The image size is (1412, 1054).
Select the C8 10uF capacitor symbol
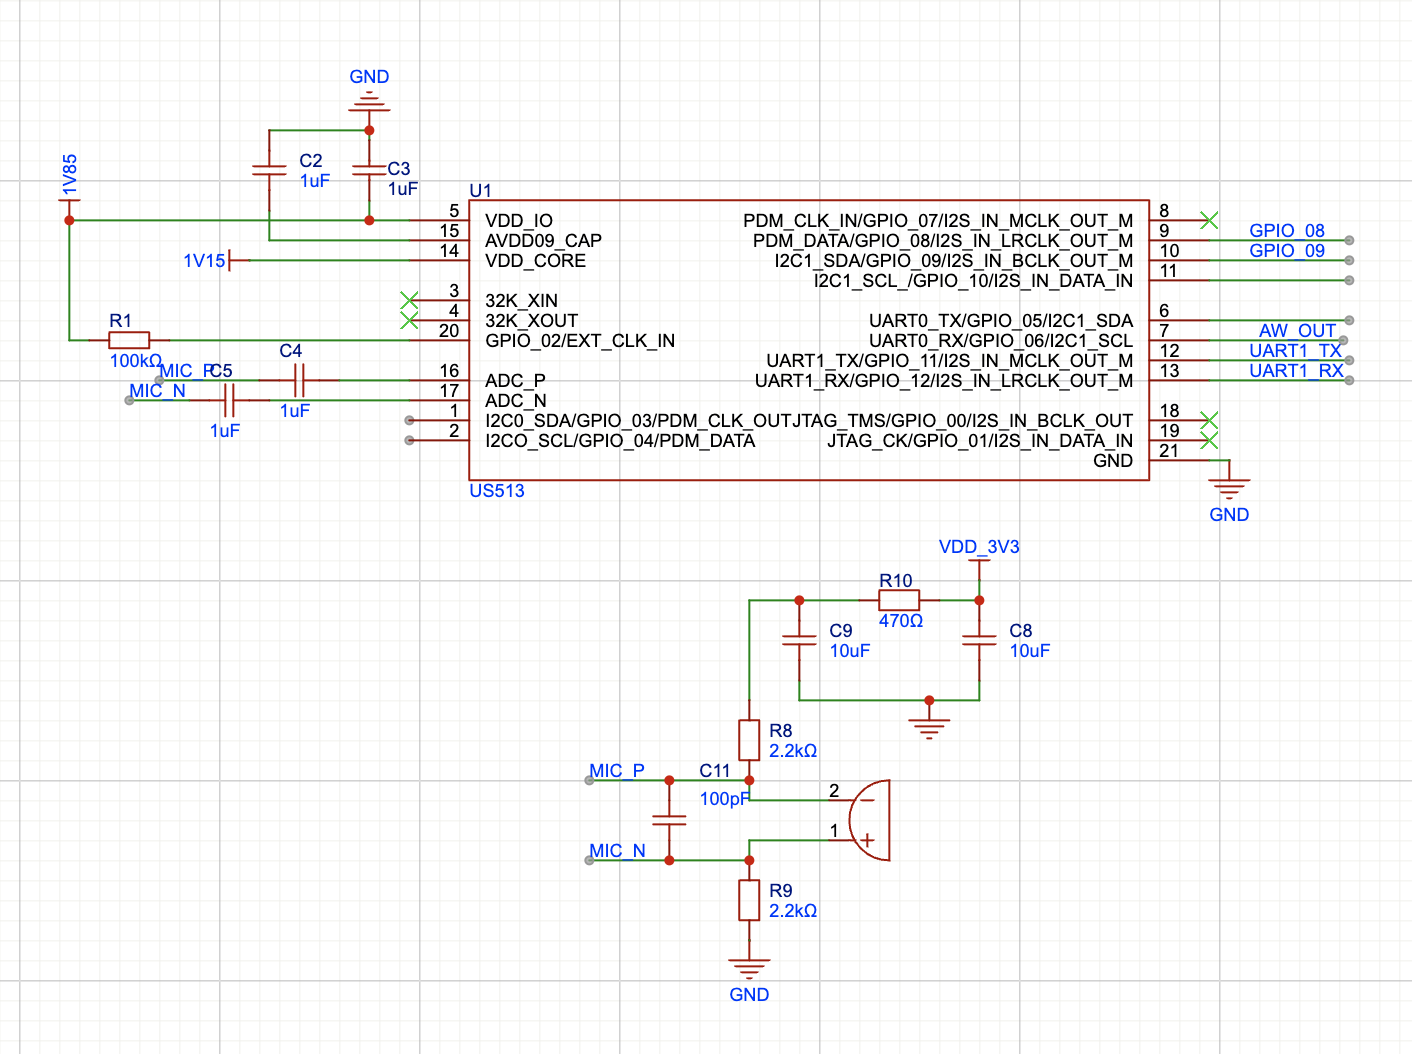tap(979, 640)
